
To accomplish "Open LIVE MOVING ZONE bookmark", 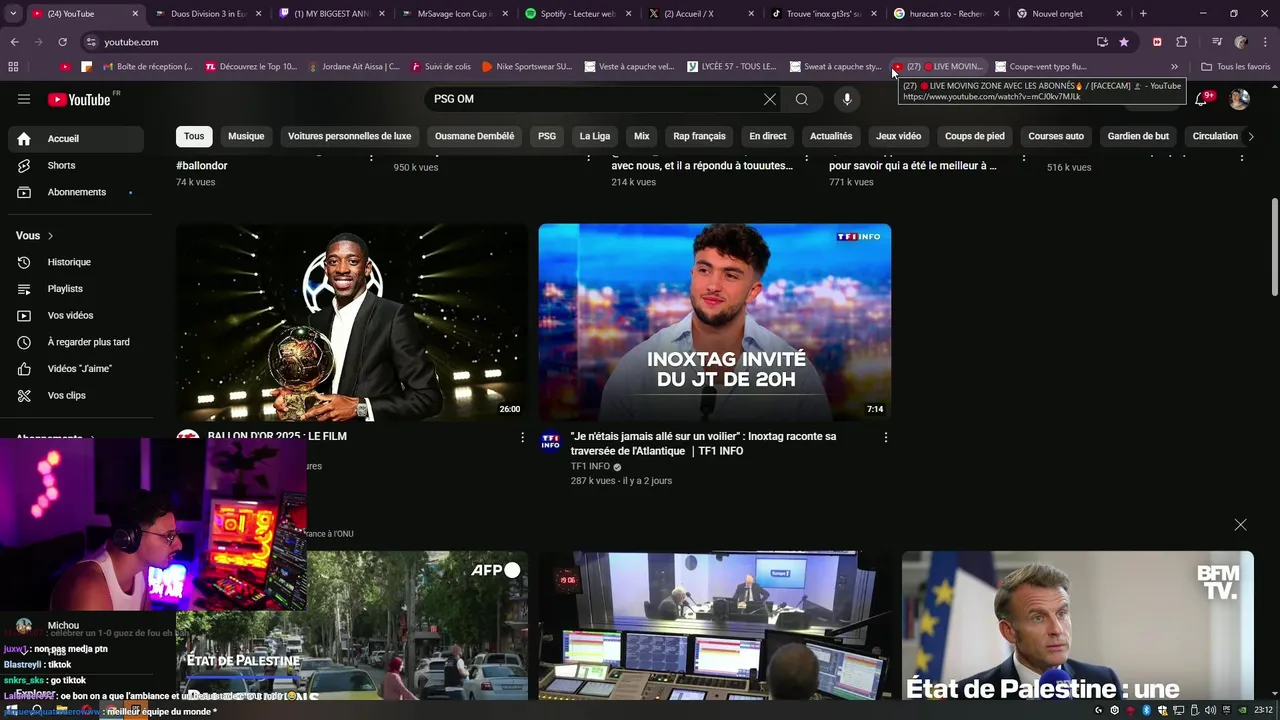I will pos(938,67).
